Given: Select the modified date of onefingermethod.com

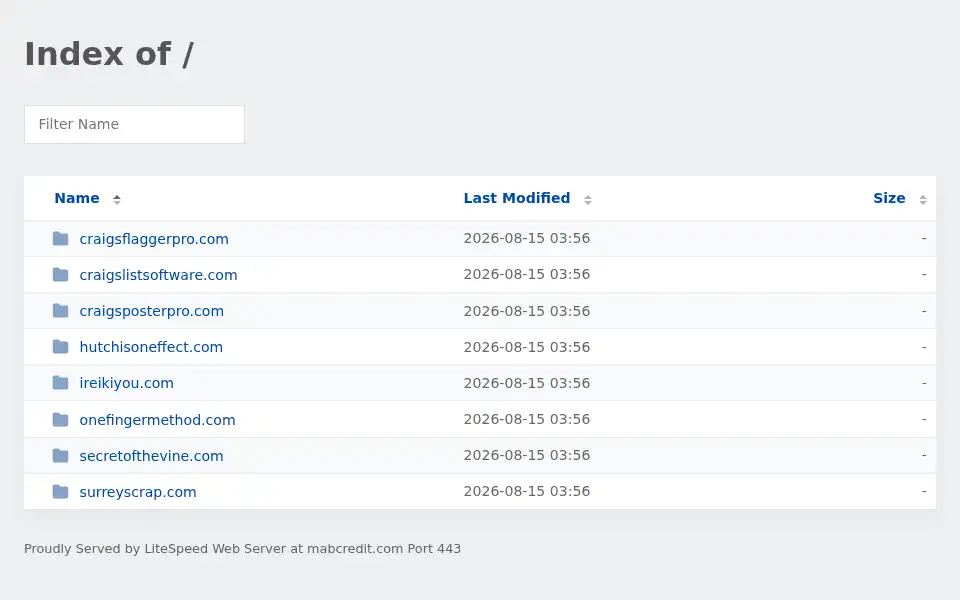Looking at the screenshot, I should 527,419.
